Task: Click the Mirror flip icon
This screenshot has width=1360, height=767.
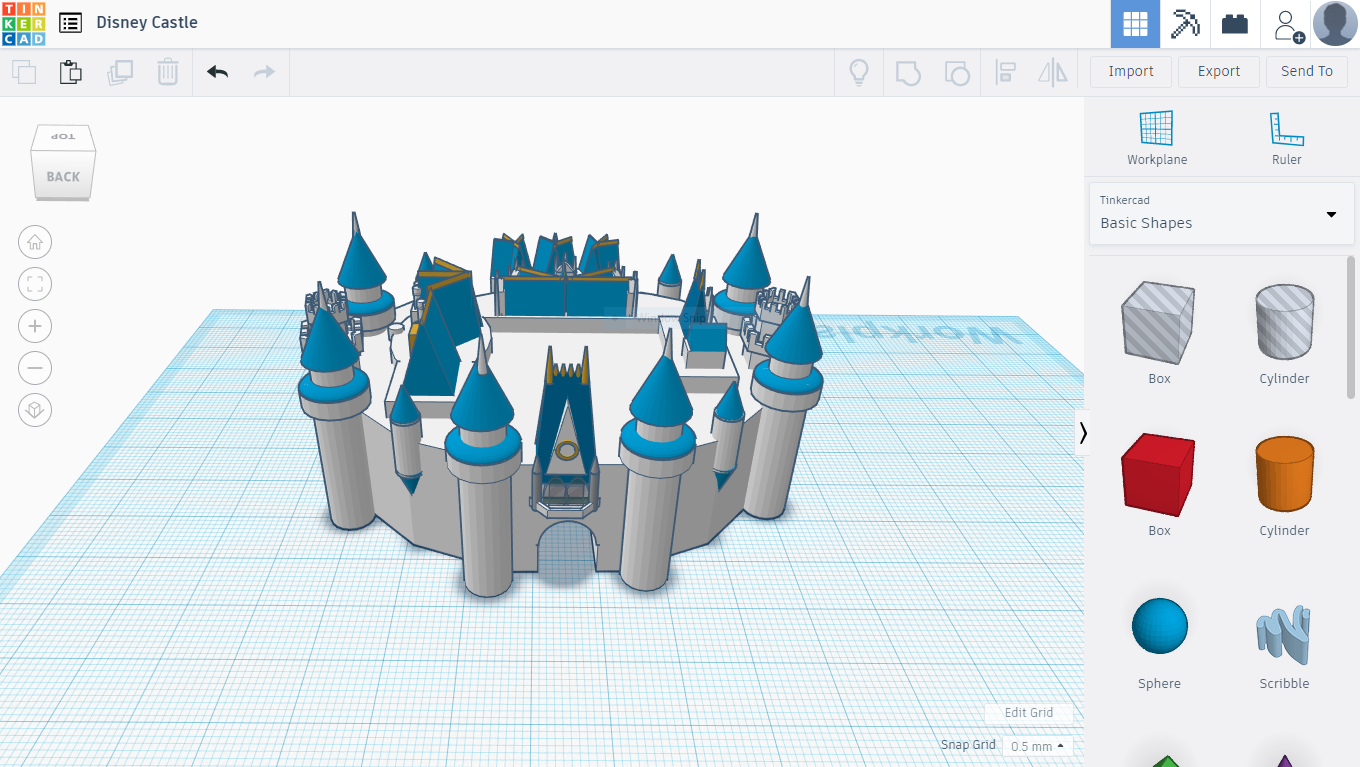Action: pyautogui.click(x=1052, y=72)
